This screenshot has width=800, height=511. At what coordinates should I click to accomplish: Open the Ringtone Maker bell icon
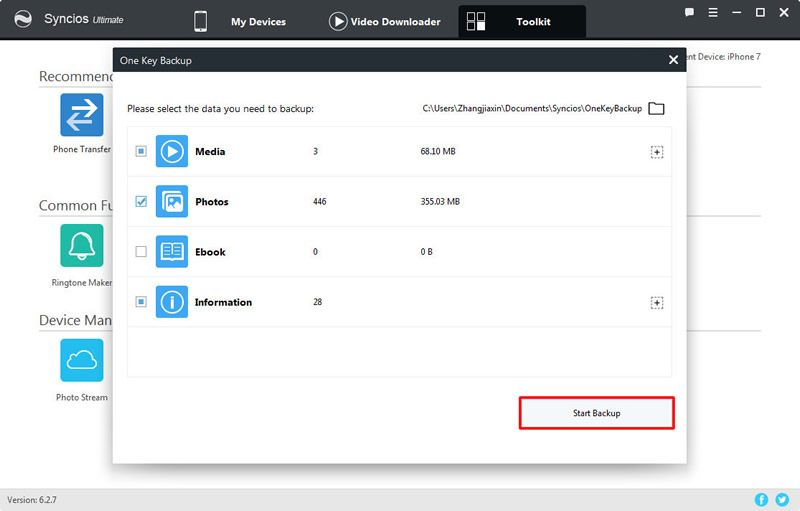coord(82,245)
